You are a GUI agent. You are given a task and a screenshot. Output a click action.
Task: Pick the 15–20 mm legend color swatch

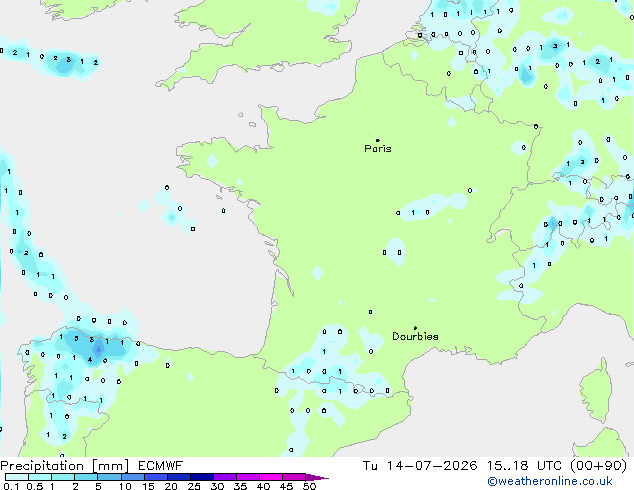(156, 477)
